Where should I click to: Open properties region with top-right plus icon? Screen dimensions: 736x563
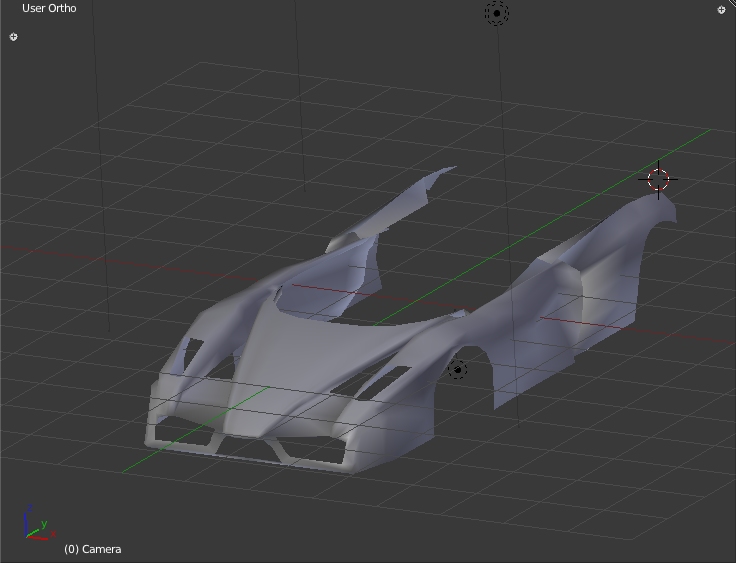click(x=721, y=10)
